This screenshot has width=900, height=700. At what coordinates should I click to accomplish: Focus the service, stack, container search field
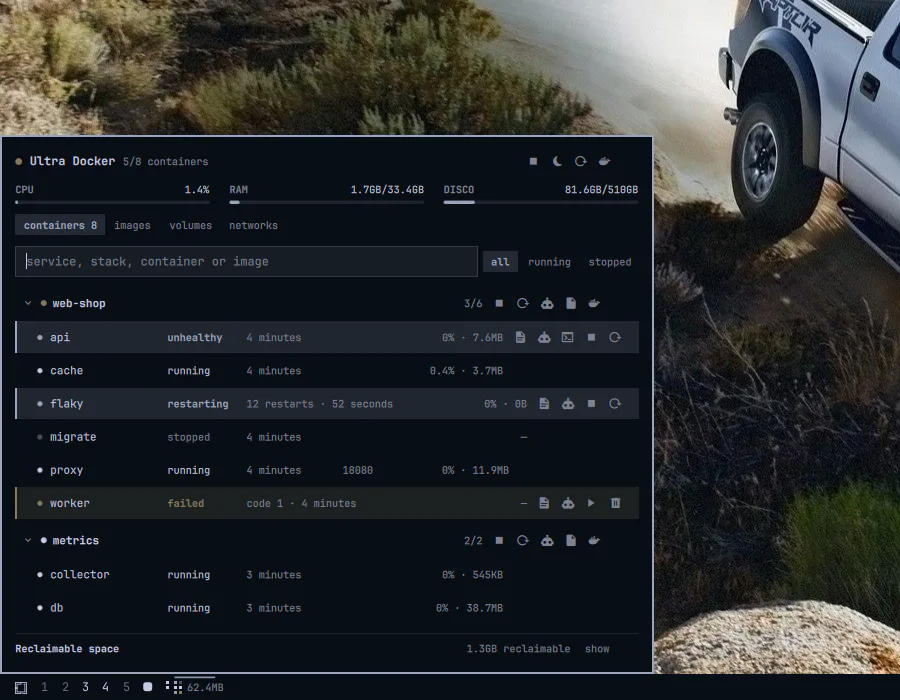[246, 262]
